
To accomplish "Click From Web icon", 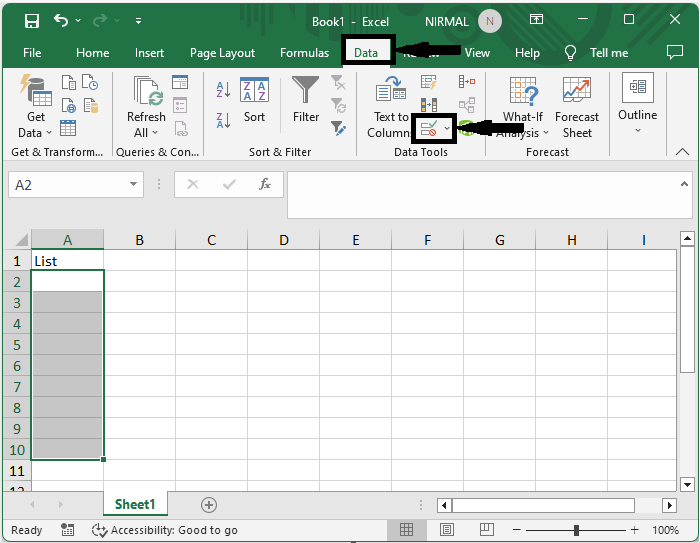I will click(x=69, y=105).
